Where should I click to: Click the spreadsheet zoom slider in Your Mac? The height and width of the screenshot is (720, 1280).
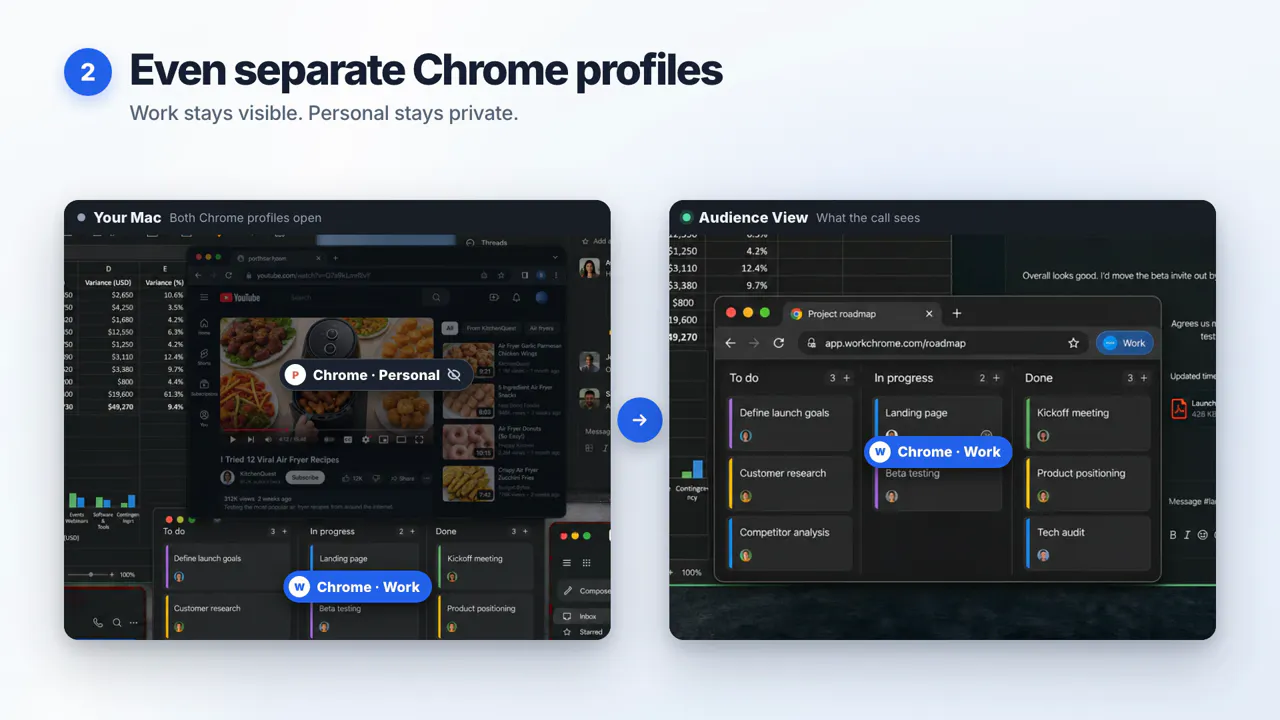pos(90,575)
